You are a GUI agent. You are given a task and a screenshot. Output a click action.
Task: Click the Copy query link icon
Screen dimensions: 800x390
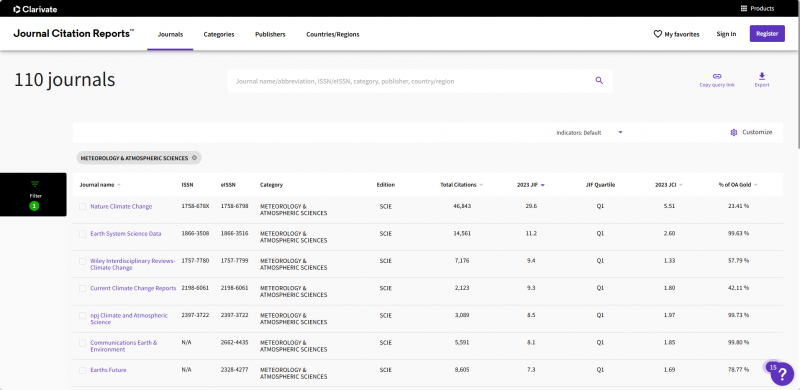tap(717, 76)
